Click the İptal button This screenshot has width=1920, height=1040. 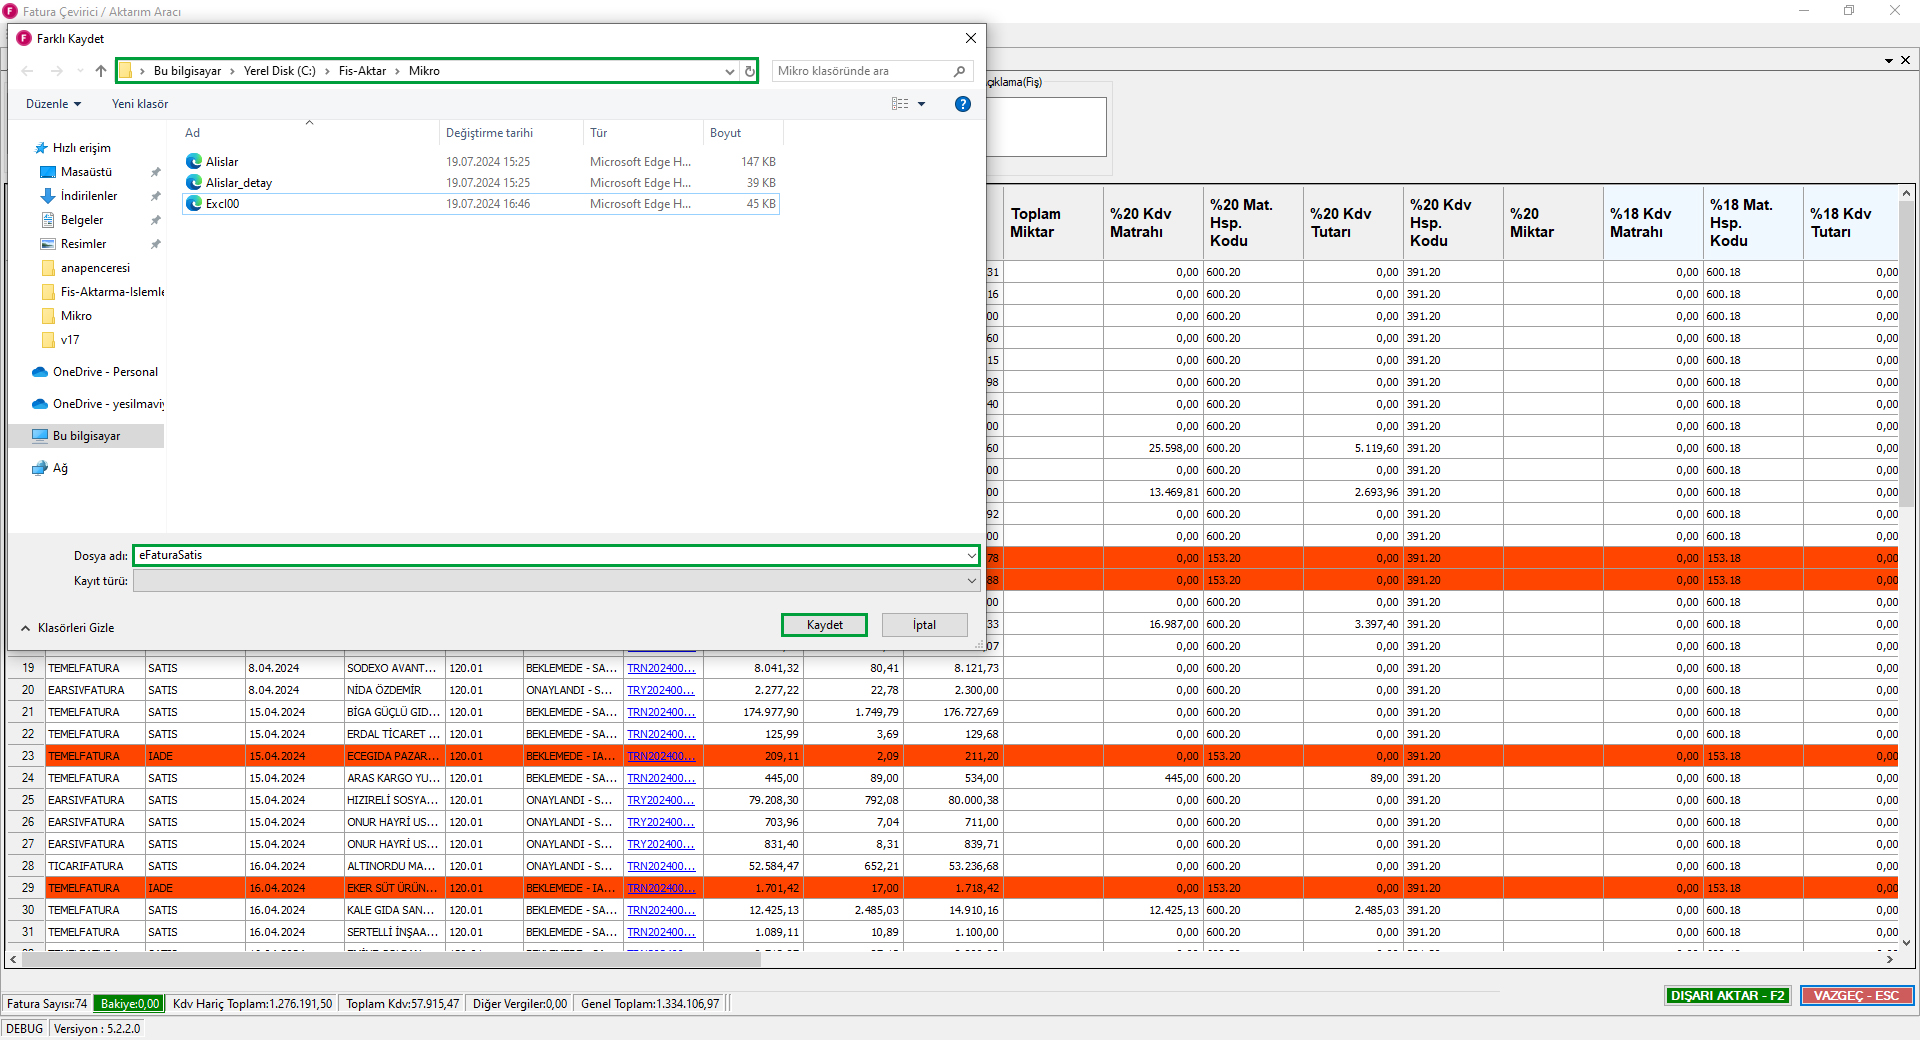pyautogui.click(x=924, y=625)
